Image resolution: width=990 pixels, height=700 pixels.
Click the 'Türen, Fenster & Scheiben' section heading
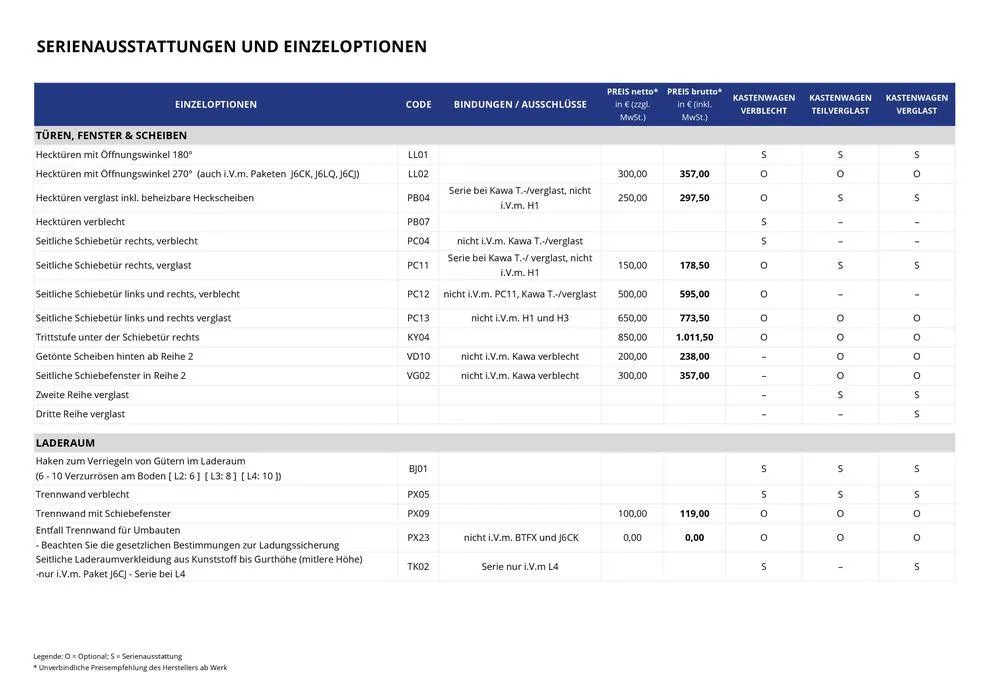click(x=111, y=135)
